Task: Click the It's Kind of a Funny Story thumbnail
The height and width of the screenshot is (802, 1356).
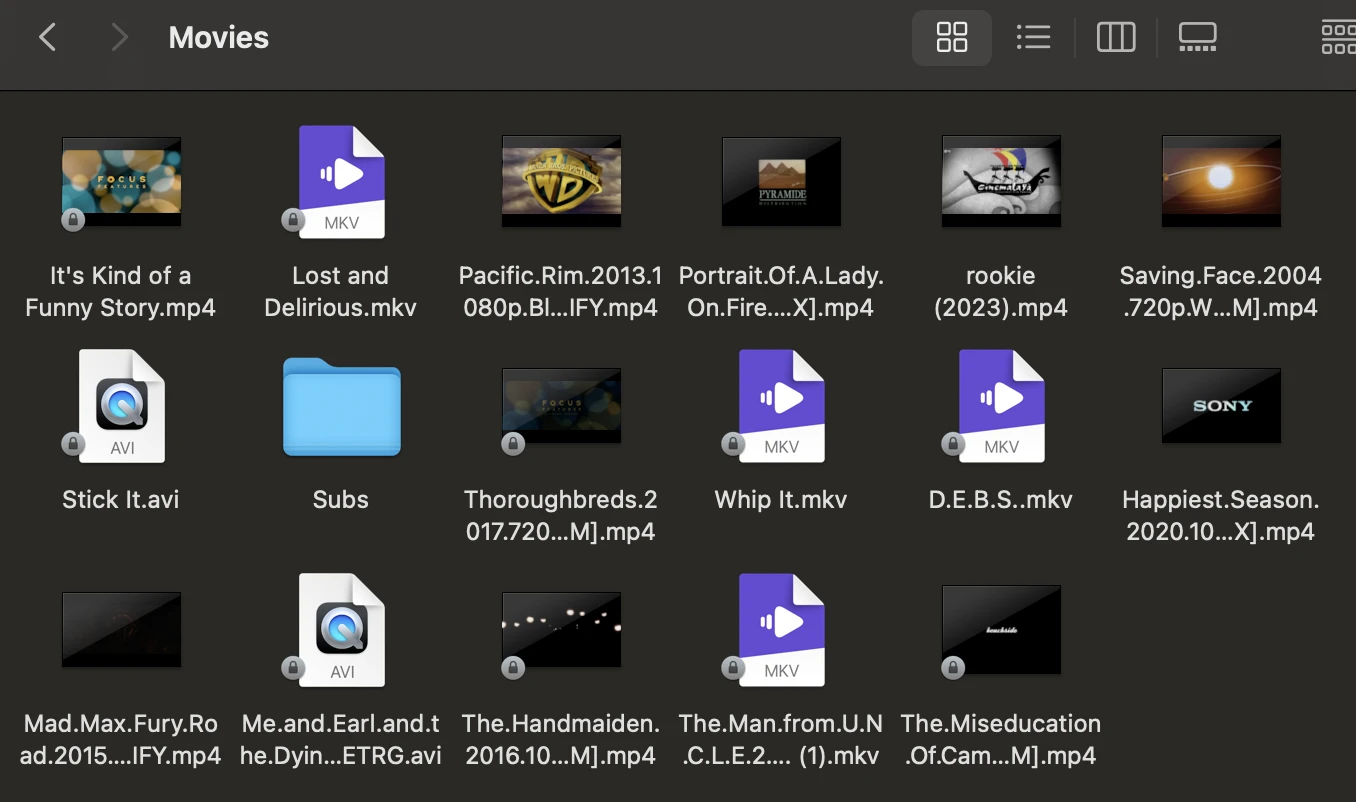Action: pos(121,180)
